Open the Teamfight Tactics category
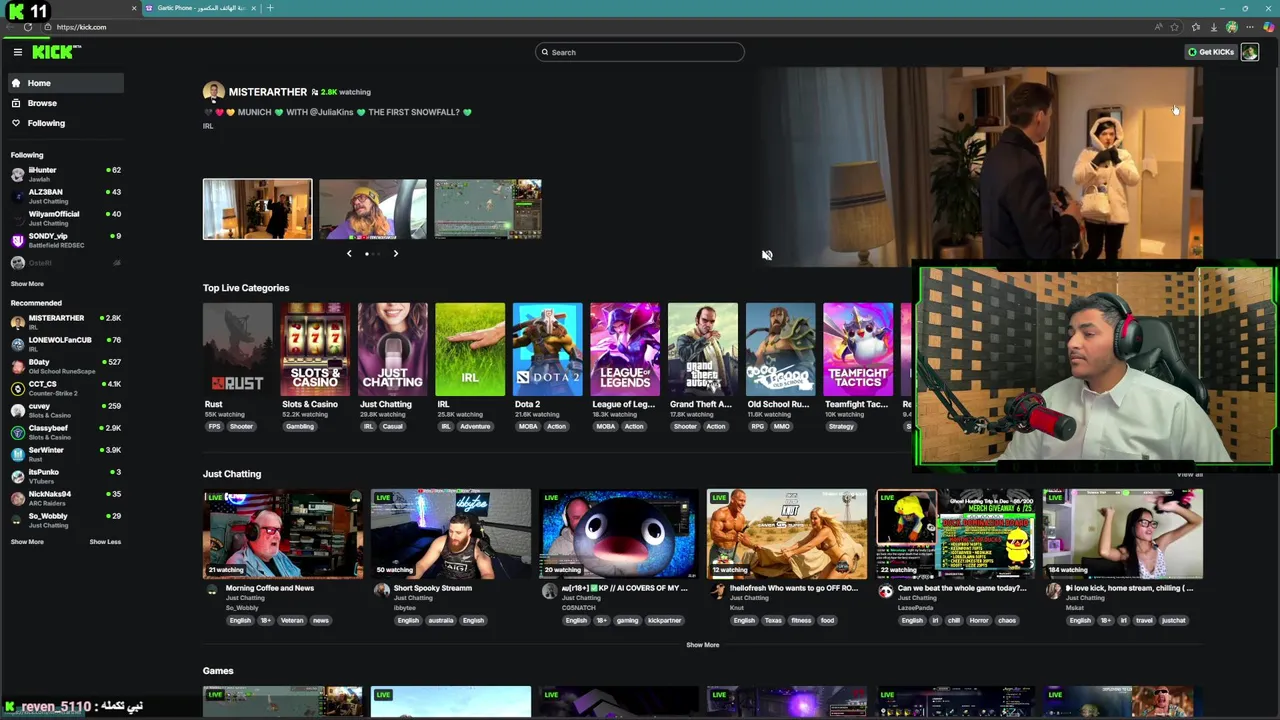Screen dimensions: 1280x720 click(x=858, y=349)
